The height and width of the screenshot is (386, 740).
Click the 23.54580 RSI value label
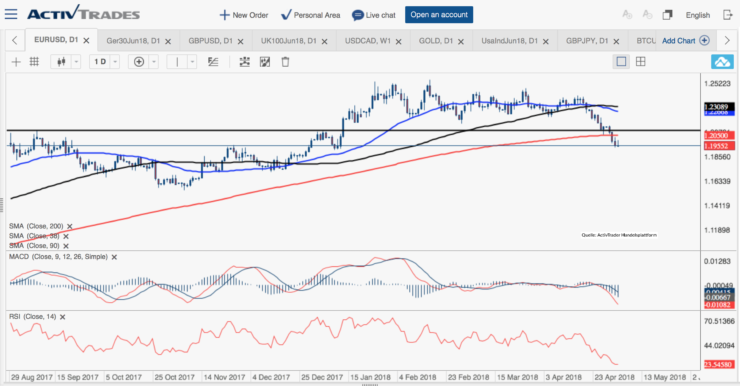click(x=719, y=364)
